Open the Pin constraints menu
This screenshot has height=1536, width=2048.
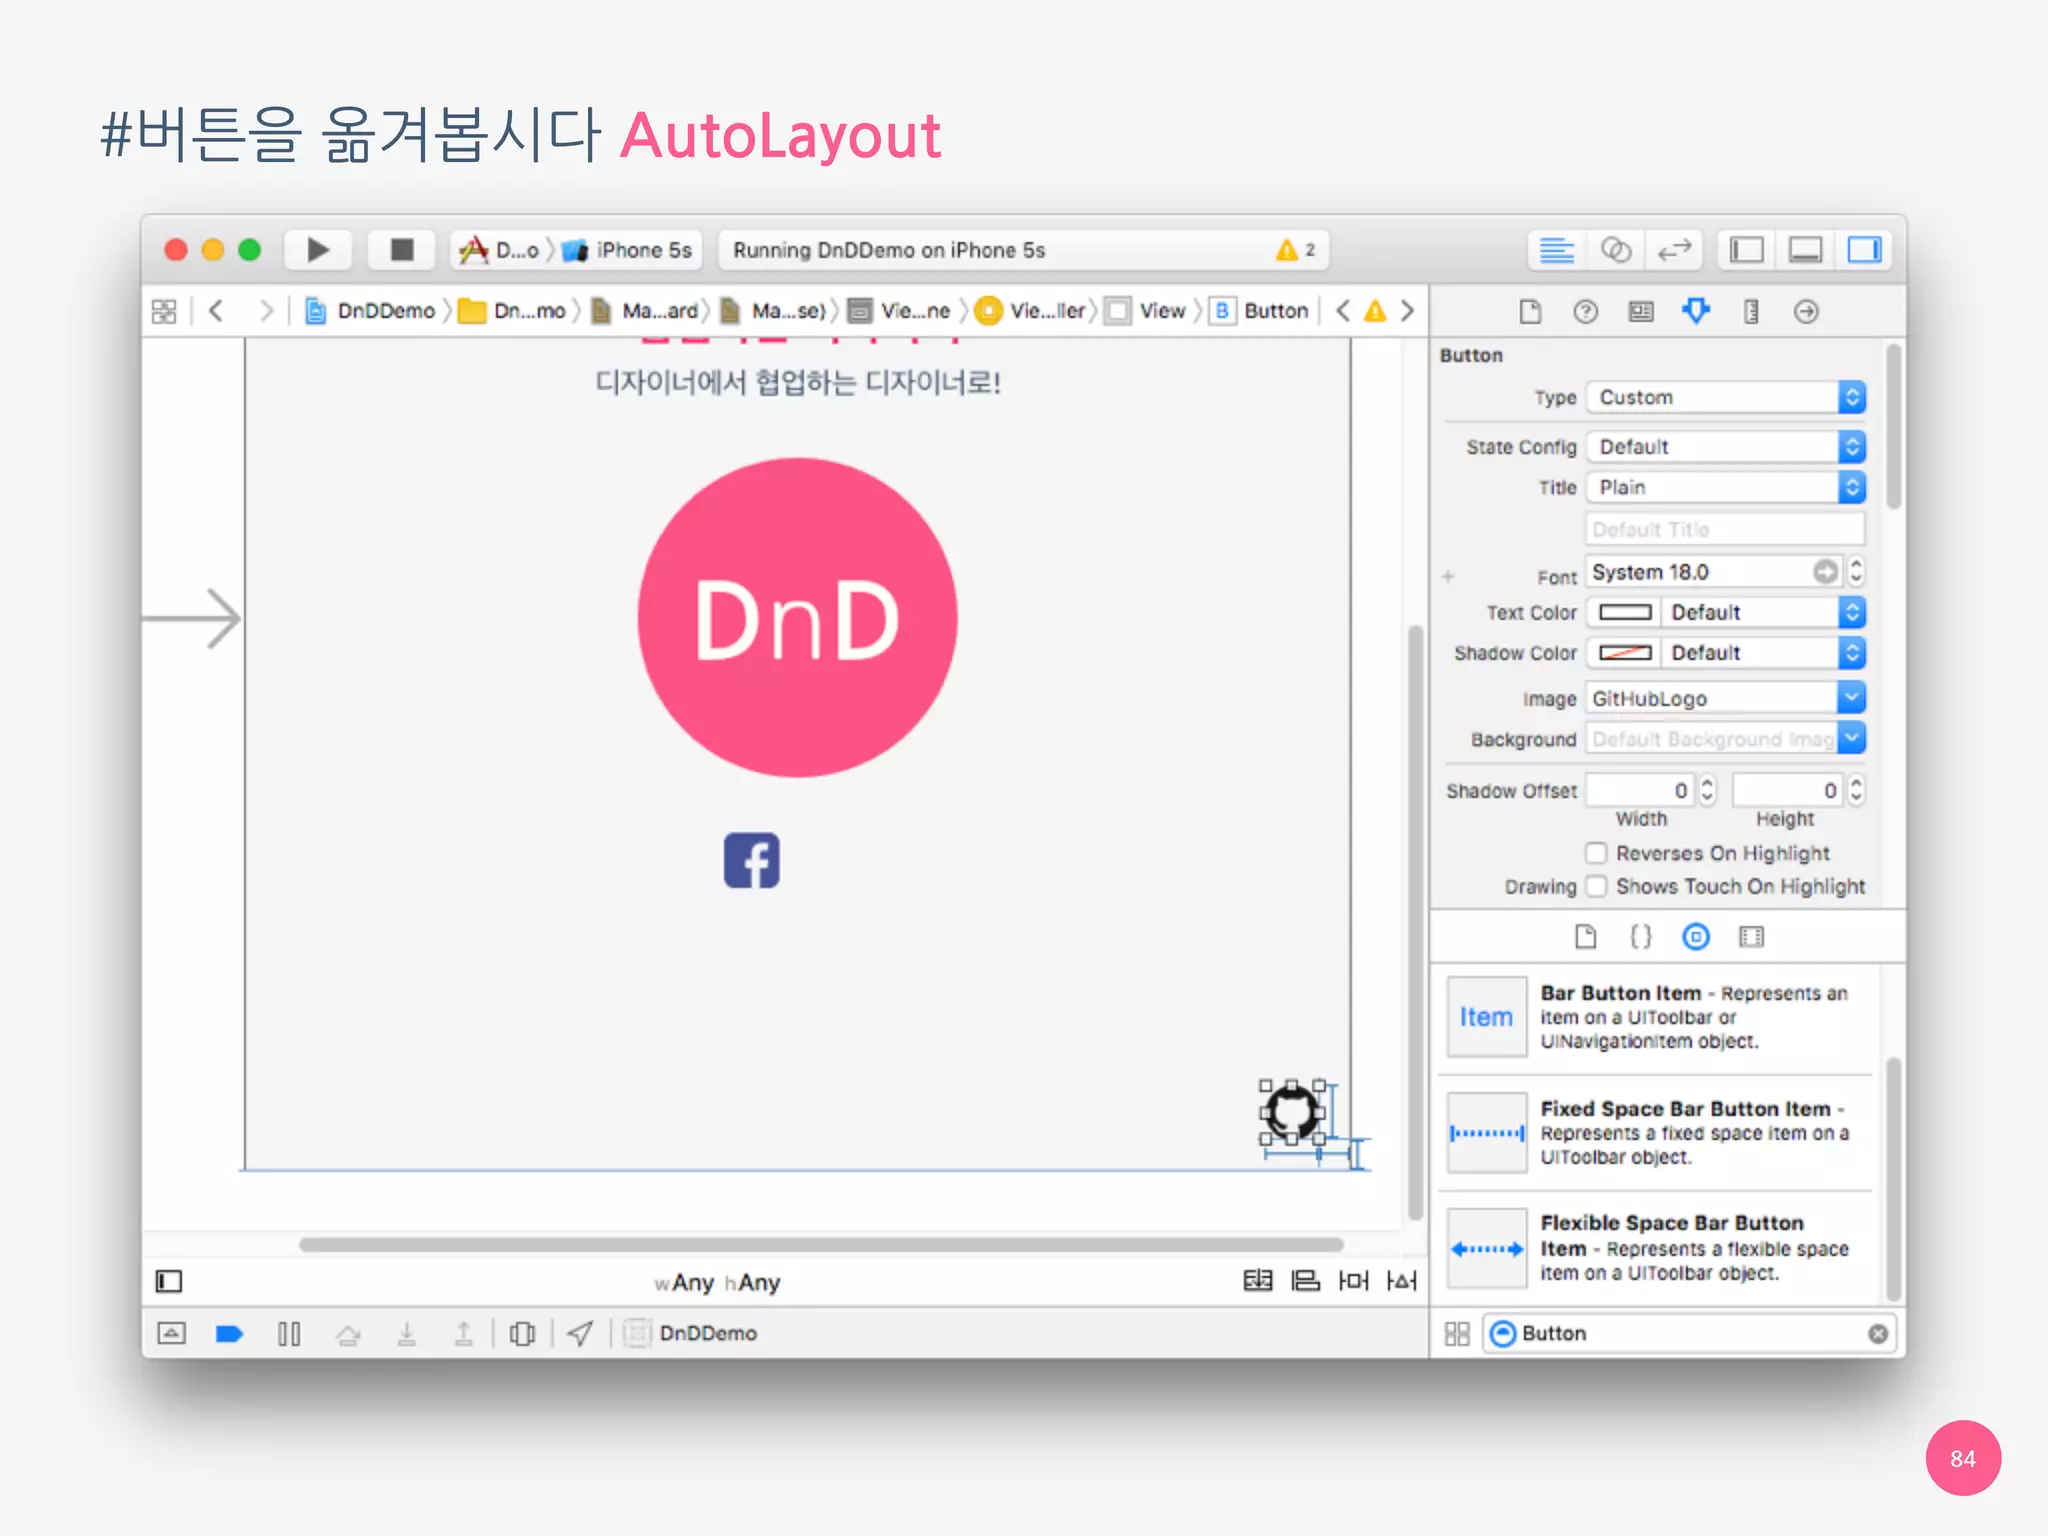pyautogui.click(x=1354, y=1281)
